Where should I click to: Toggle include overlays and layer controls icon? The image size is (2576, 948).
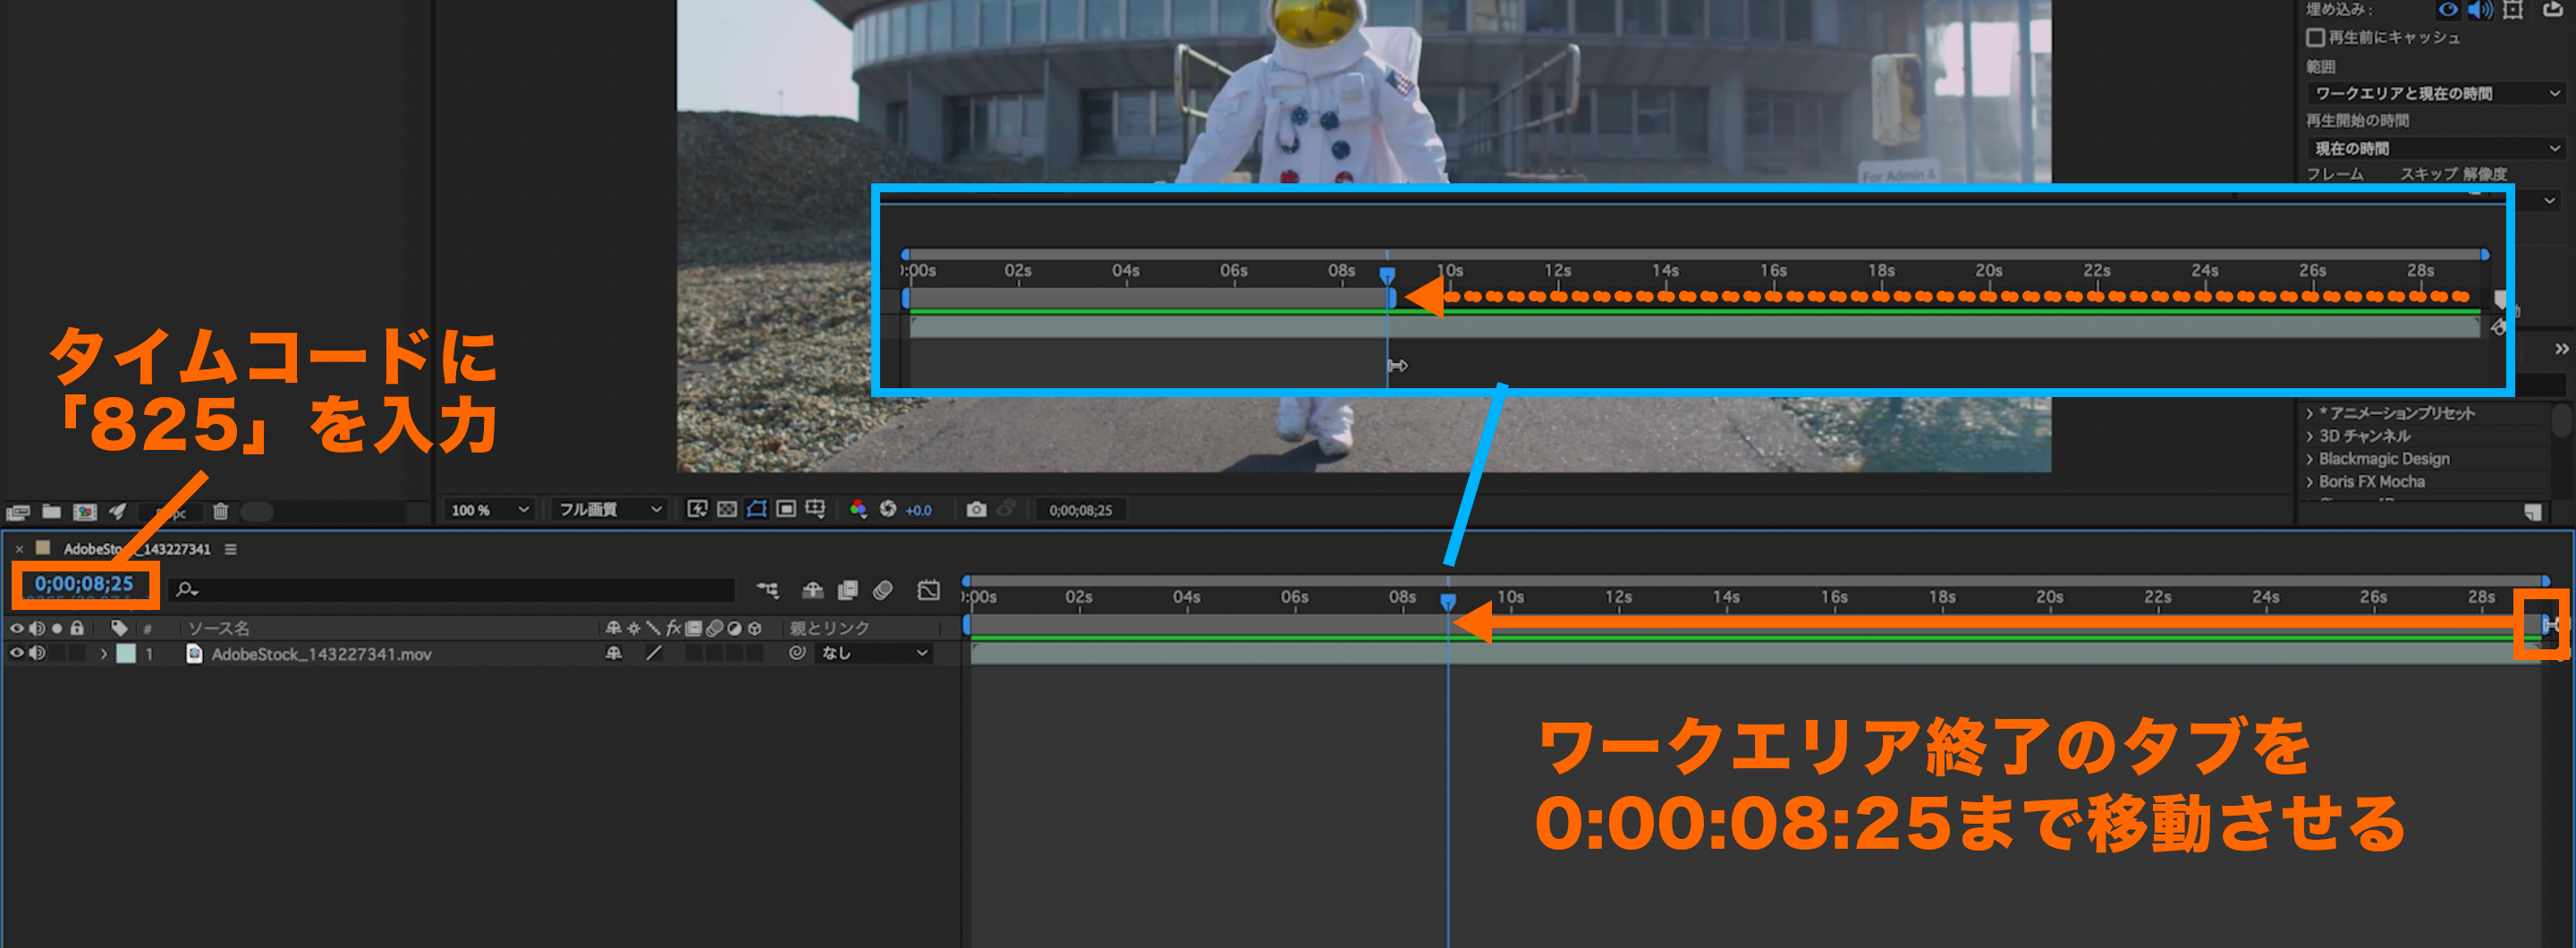tap(2512, 10)
